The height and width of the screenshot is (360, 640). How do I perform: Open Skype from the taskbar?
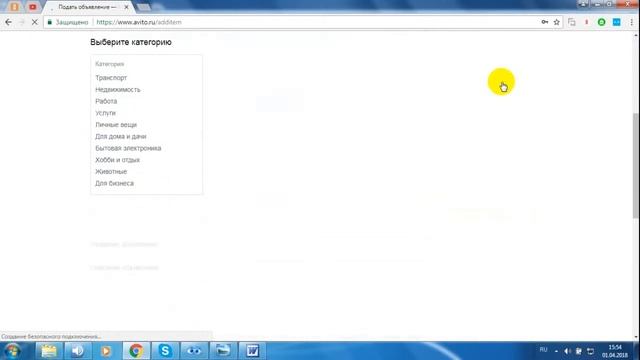pyautogui.click(x=165, y=351)
